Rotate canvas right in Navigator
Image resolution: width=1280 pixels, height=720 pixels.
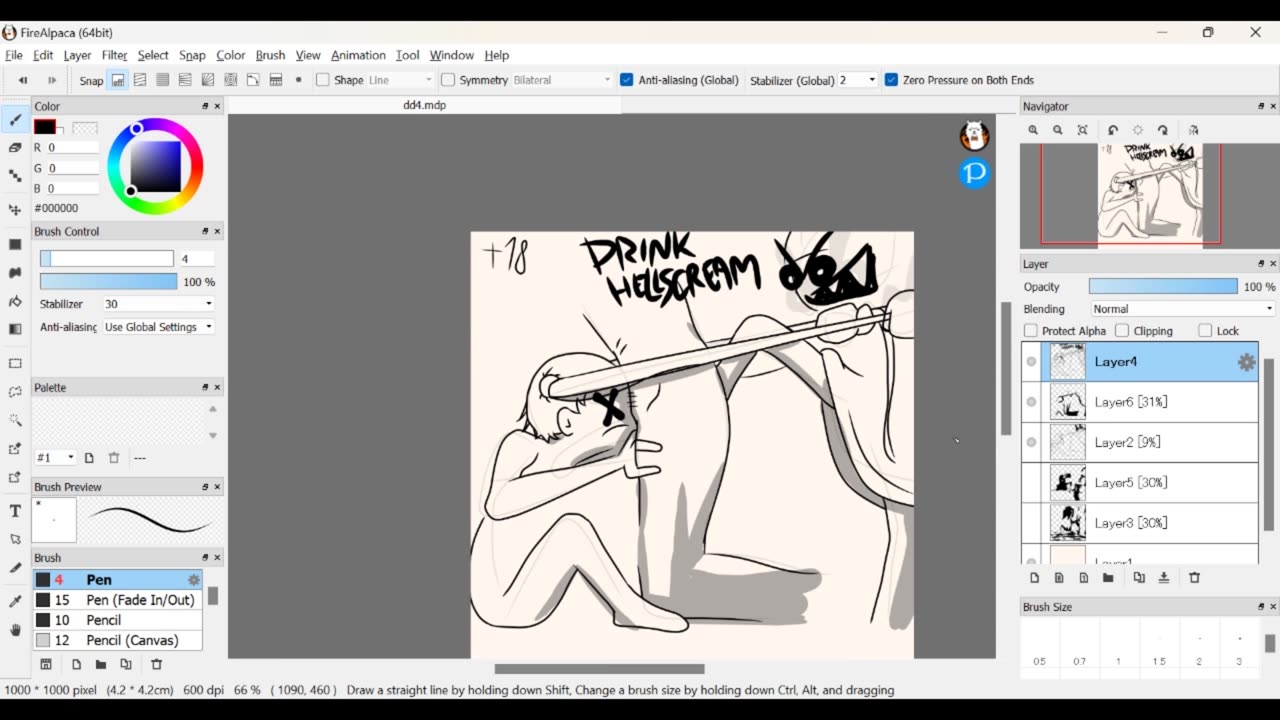coord(1163,130)
